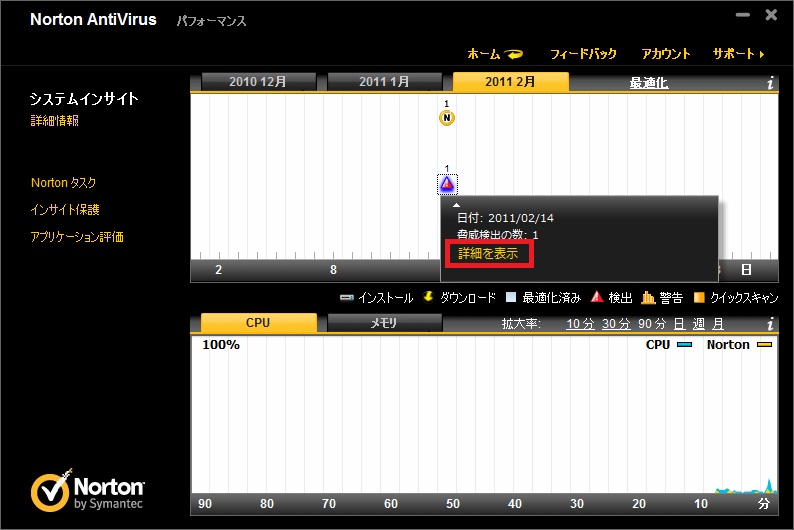The height and width of the screenshot is (530, 794).
Task: Select the CPU tab
Action: [258, 322]
